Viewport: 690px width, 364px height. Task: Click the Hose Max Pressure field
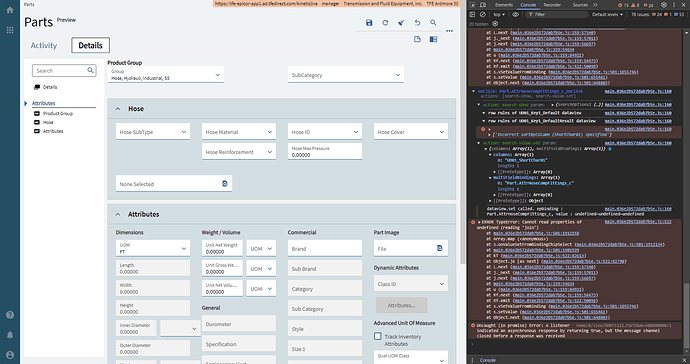tap(325, 152)
